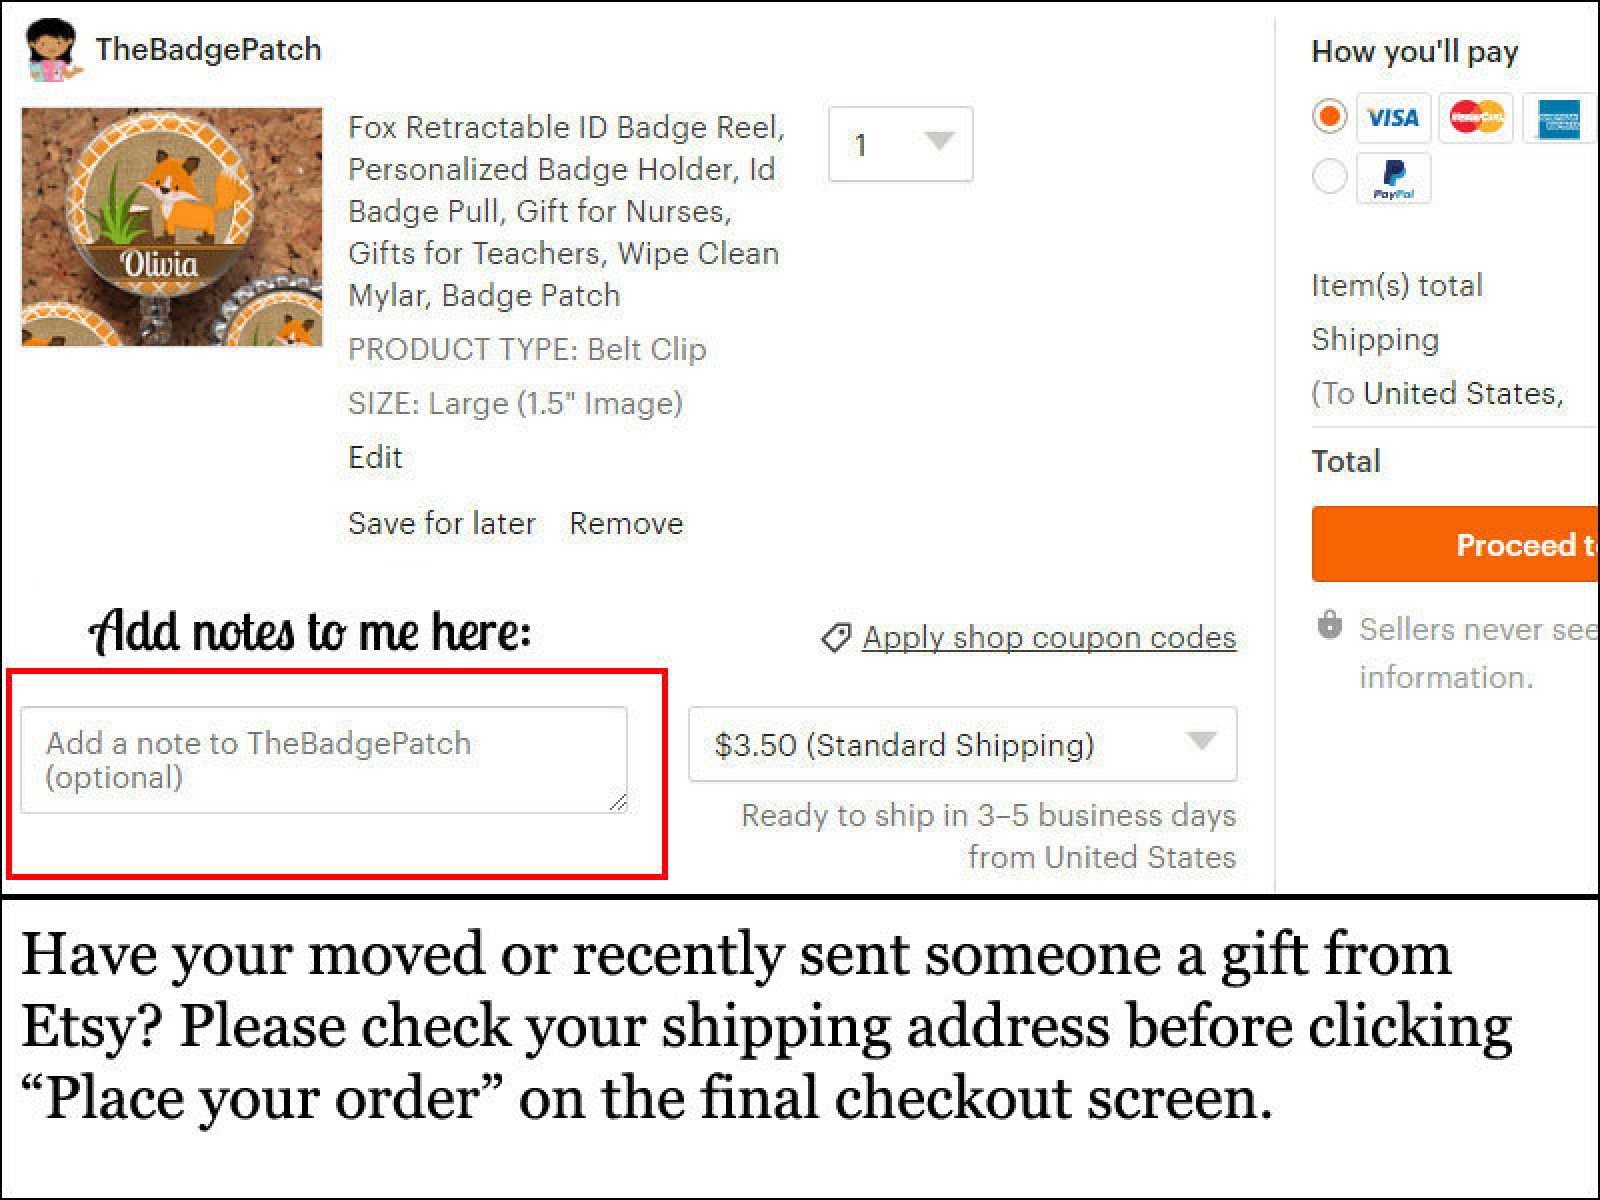Click the Fox badge reel product thumbnail
The width and height of the screenshot is (1600, 1200).
coord(172,227)
